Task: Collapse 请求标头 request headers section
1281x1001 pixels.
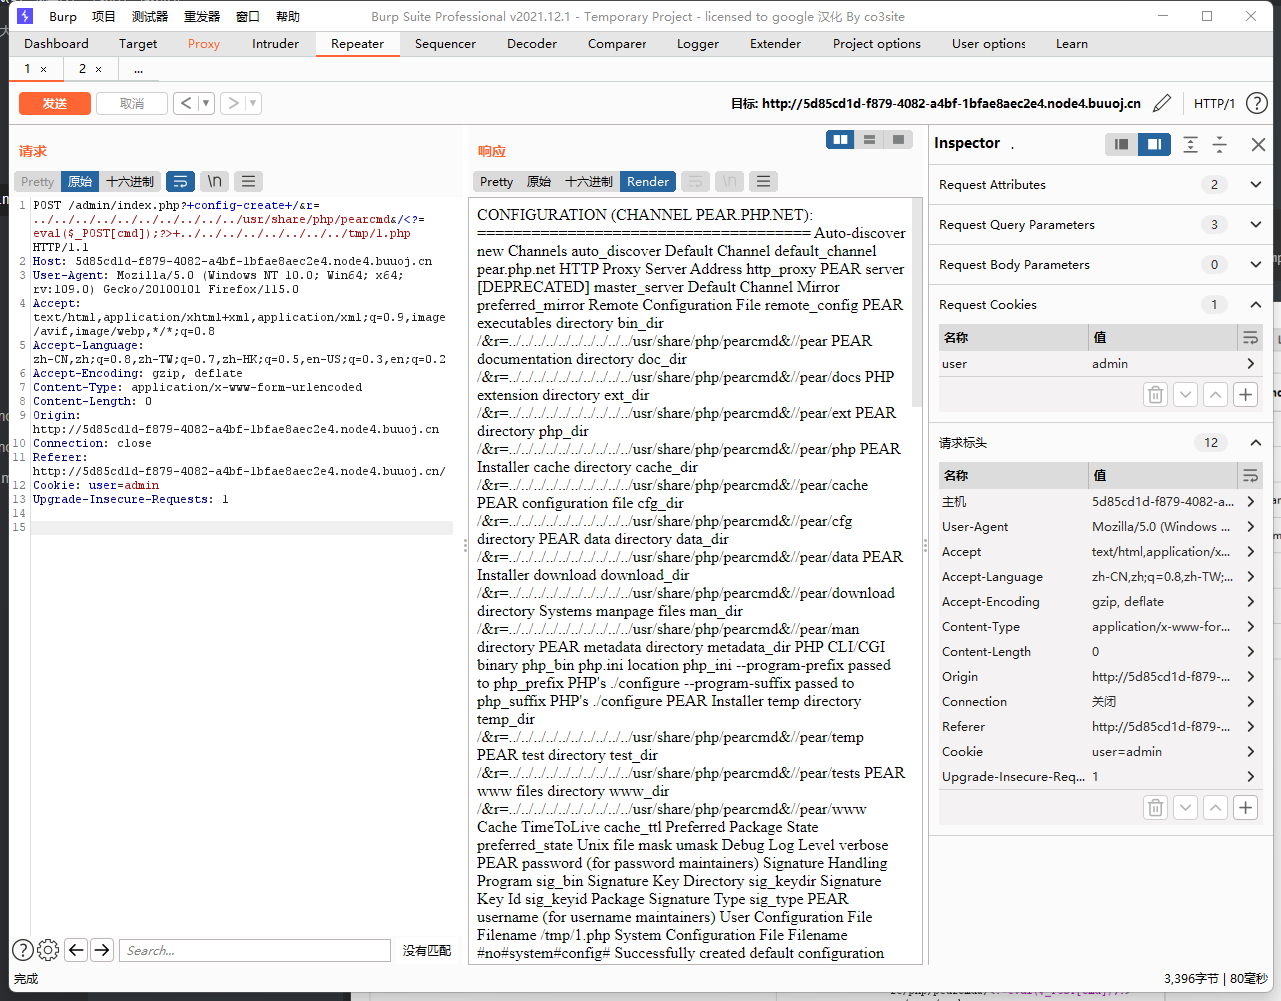Action: click(1256, 442)
